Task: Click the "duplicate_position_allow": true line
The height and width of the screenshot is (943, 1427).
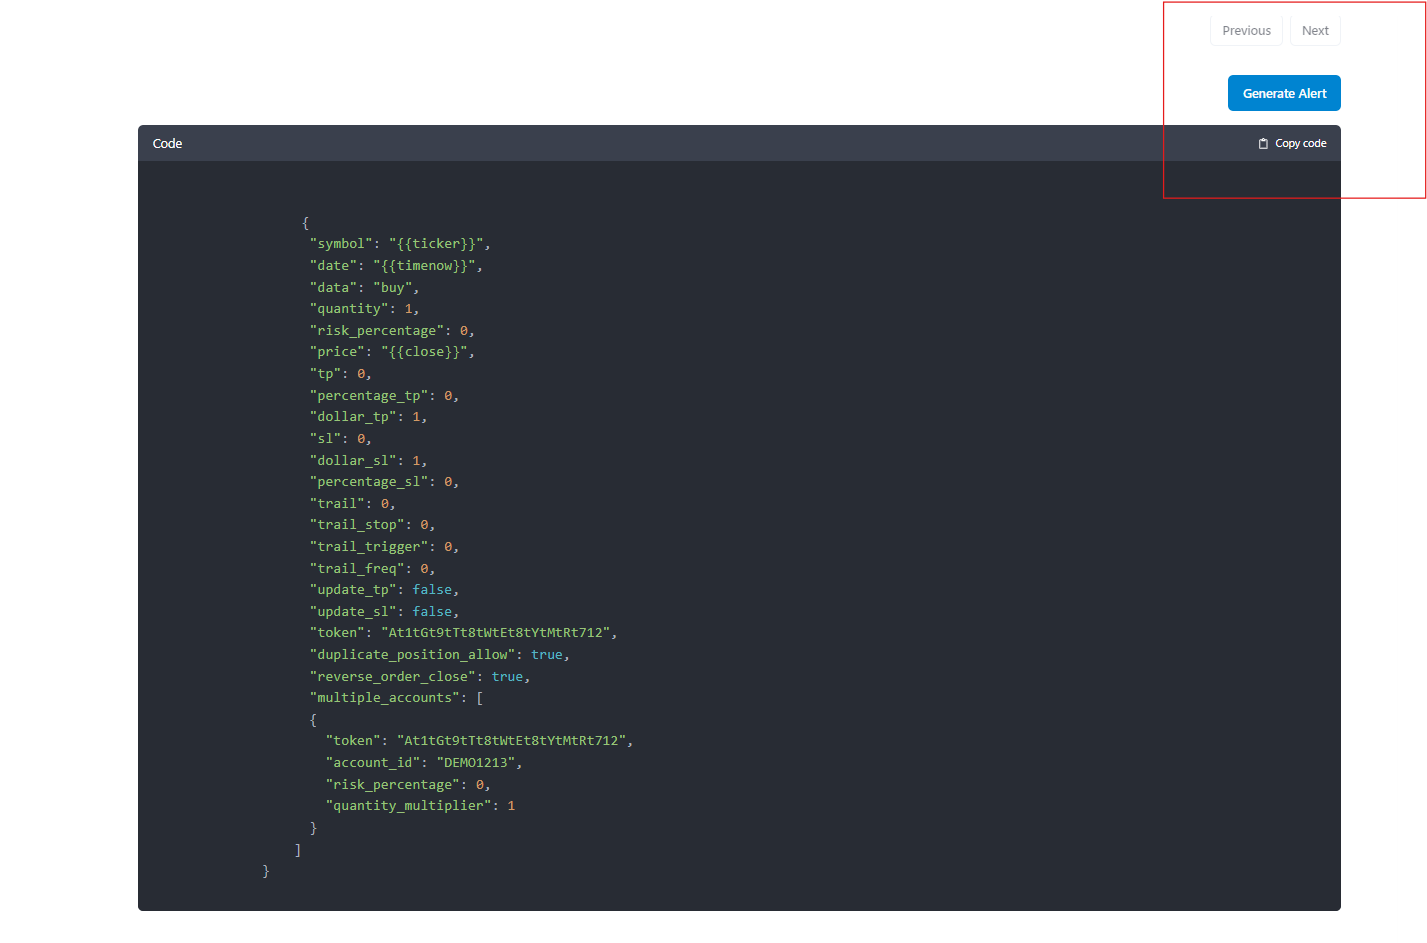Action: pyautogui.click(x=439, y=655)
